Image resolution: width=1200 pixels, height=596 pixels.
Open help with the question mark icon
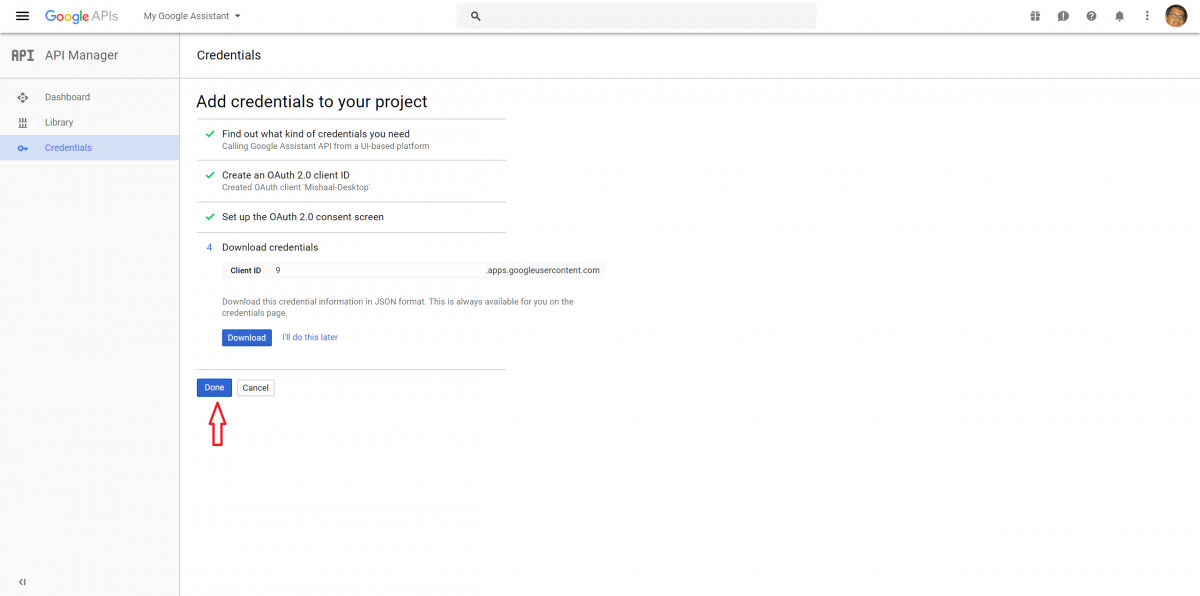point(1091,15)
